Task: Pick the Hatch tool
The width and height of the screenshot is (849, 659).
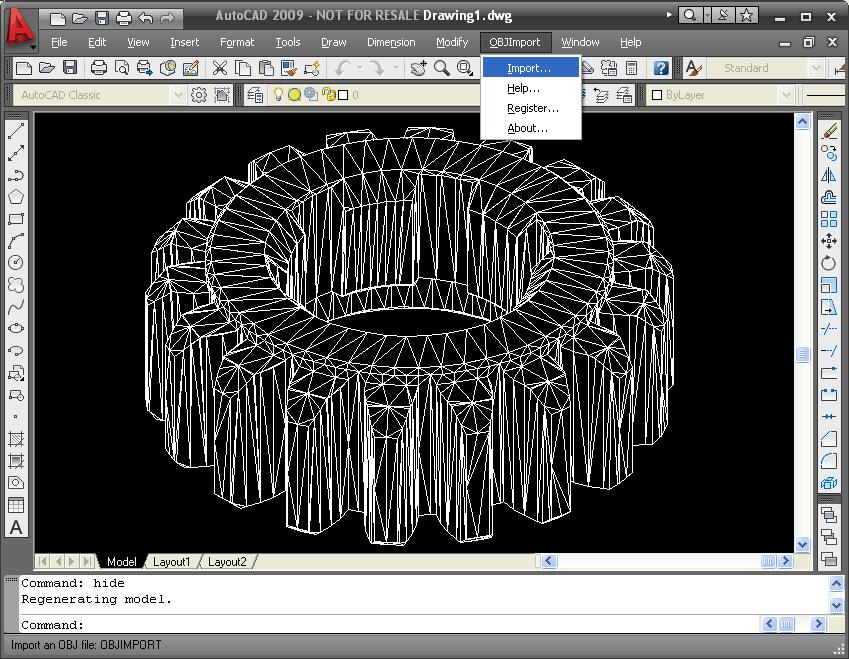Action: click(x=16, y=439)
